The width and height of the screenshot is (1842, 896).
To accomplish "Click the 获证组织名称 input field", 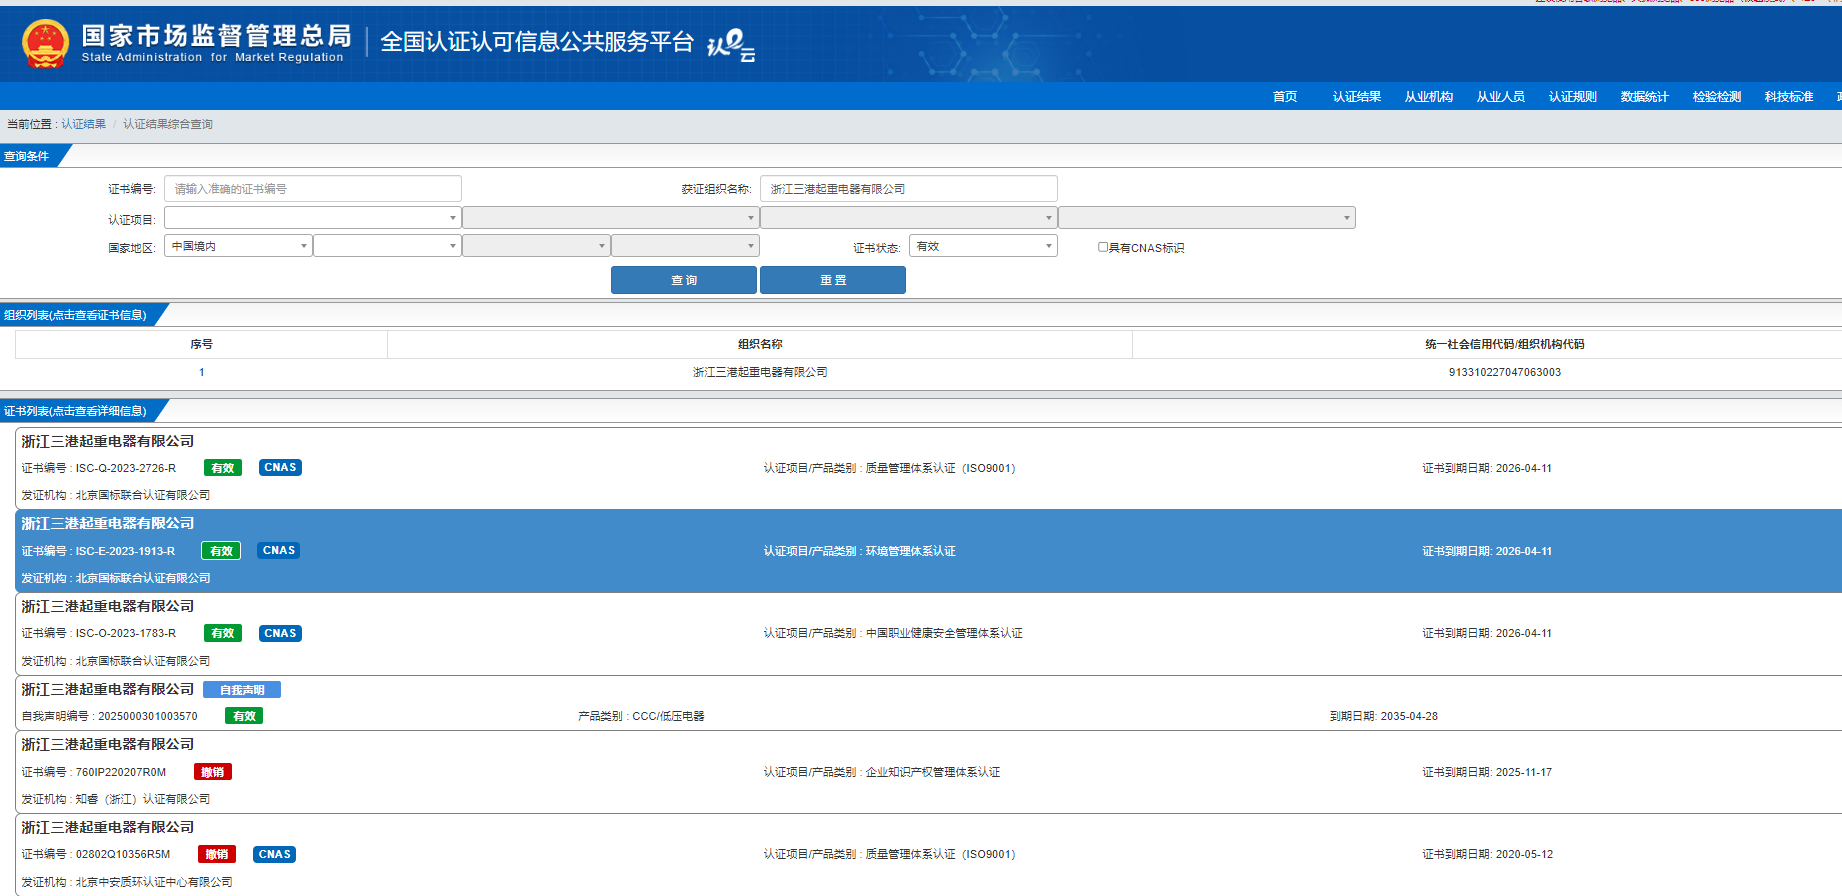I will tap(908, 189).
